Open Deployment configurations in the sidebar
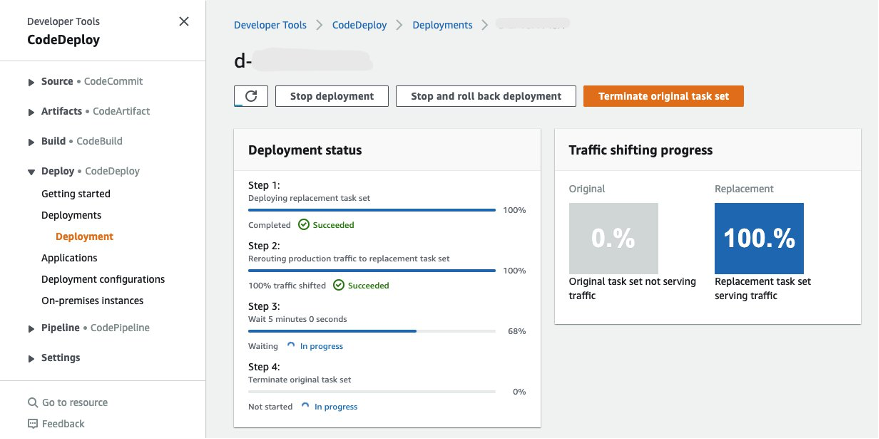Screen dimensions: 879x439 click(x=103, y=279)
